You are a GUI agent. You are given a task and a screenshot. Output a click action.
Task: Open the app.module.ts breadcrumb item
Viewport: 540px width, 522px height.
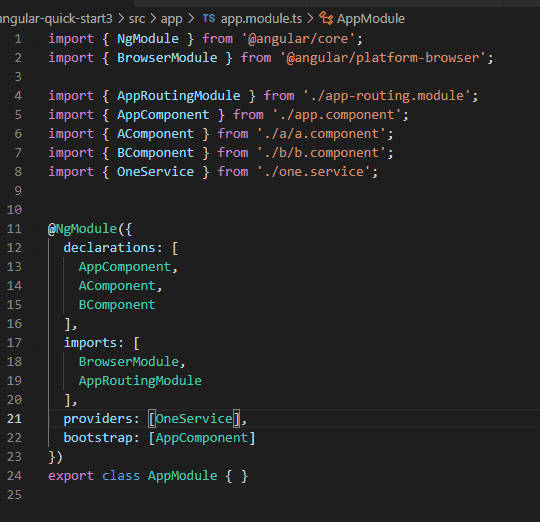click(x=261, y=19)
